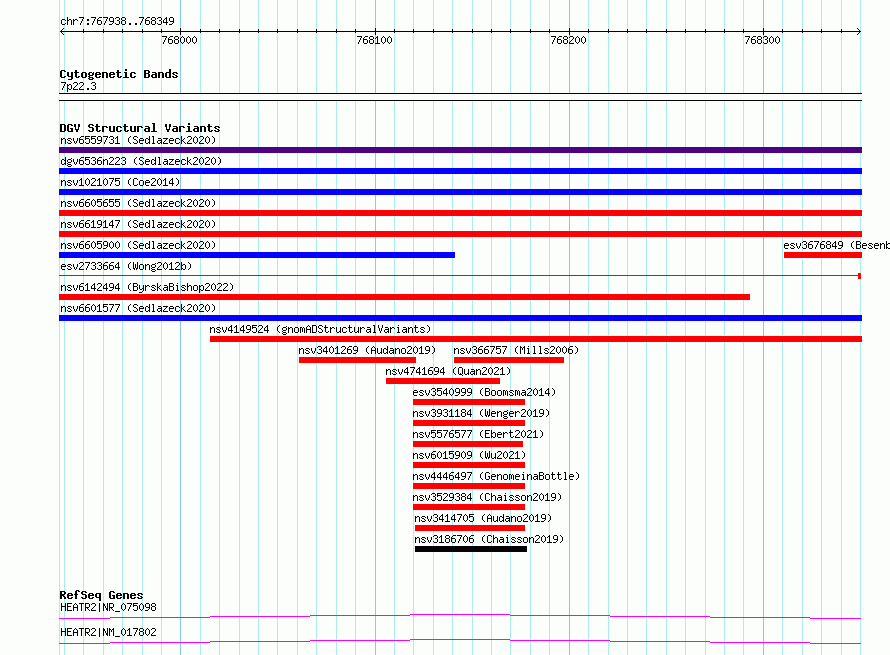Select the magenta NR_075098 gene track line

click(460, 616)
